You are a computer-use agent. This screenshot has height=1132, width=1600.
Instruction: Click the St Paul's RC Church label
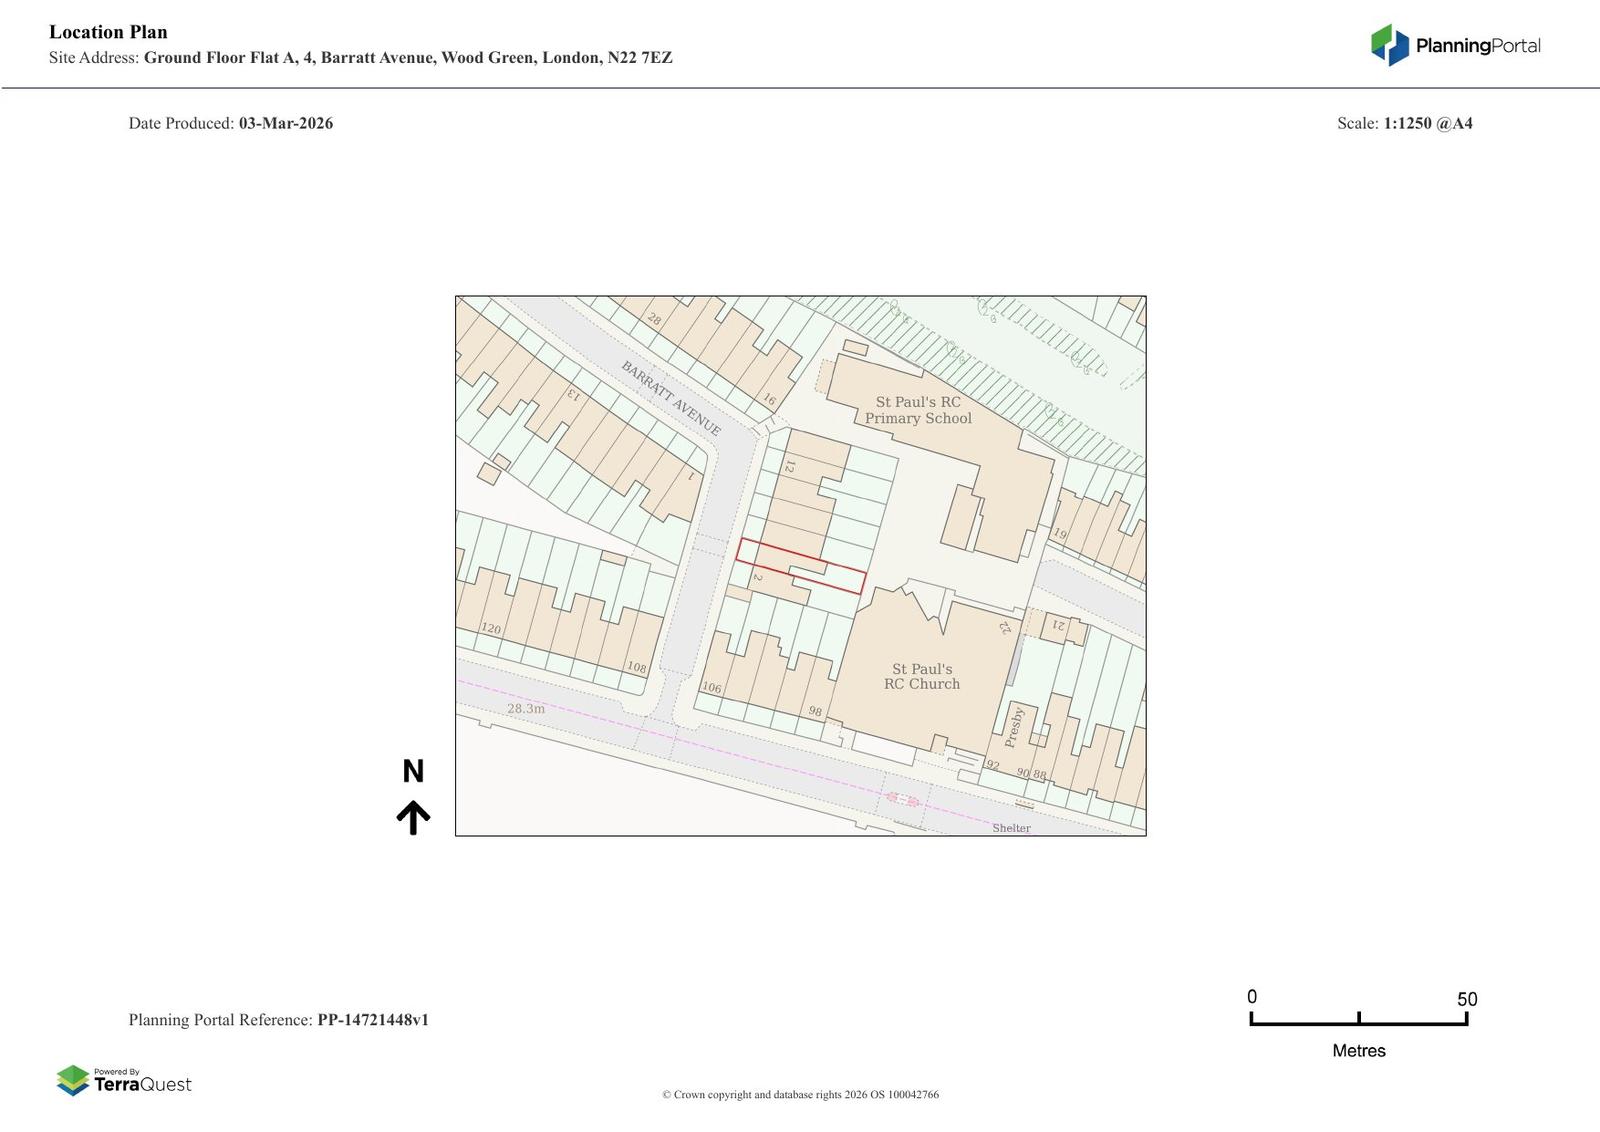pos(921,676)
